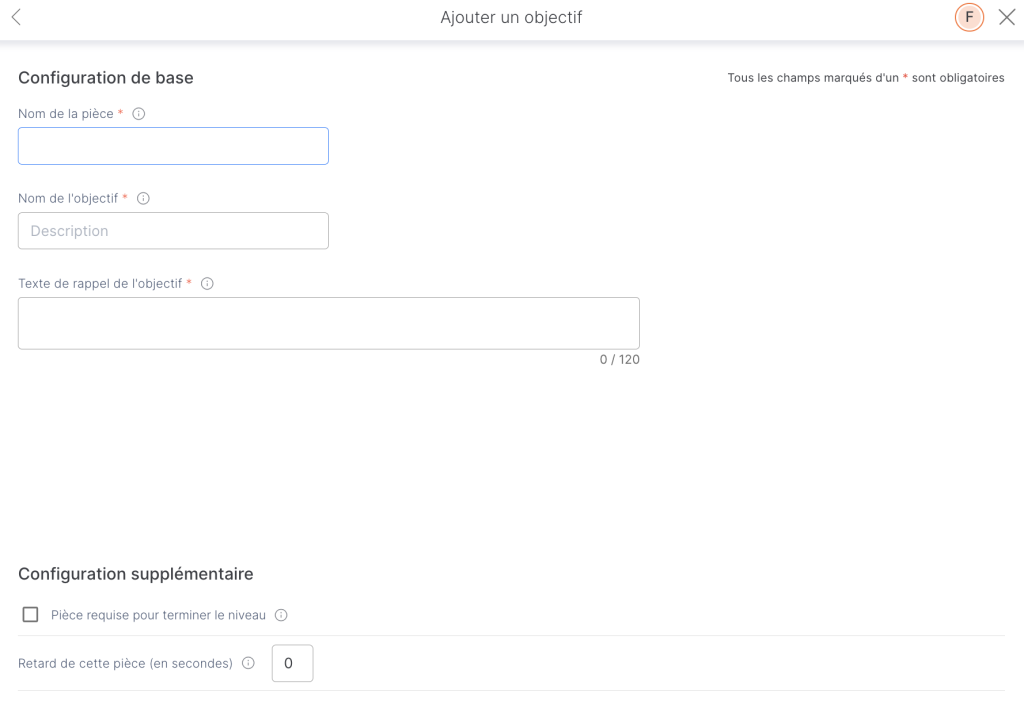Screen dimensions: 1024x708
Task: Click the Nom de la pièce field label
Action: click(x=66, y=114)
